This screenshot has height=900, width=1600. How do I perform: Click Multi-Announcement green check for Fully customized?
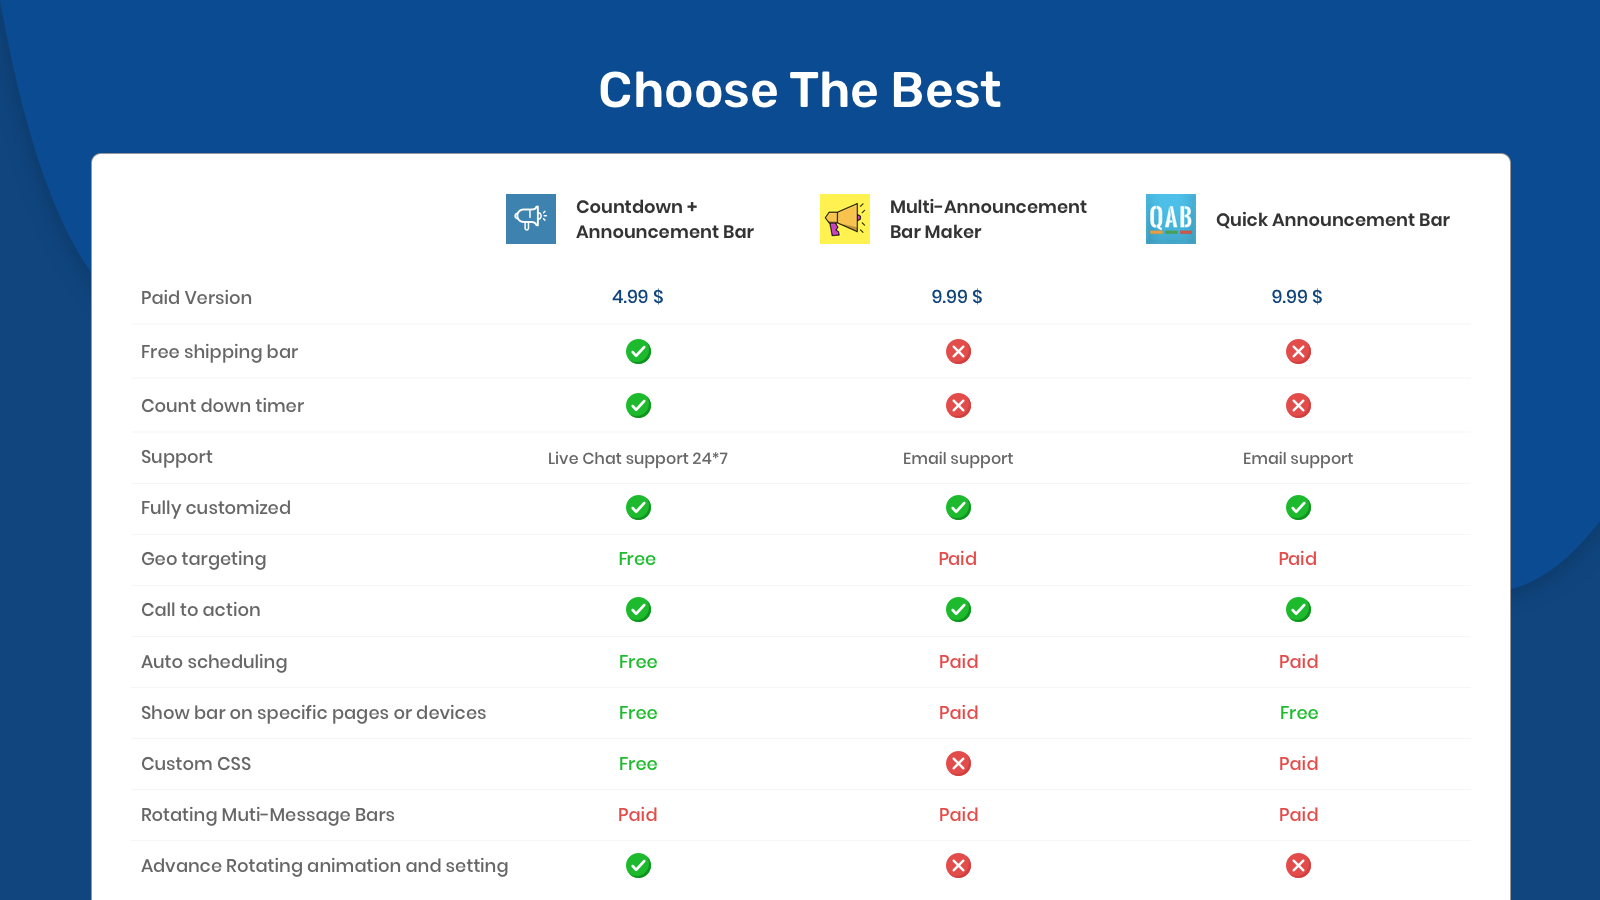point(958,508)
